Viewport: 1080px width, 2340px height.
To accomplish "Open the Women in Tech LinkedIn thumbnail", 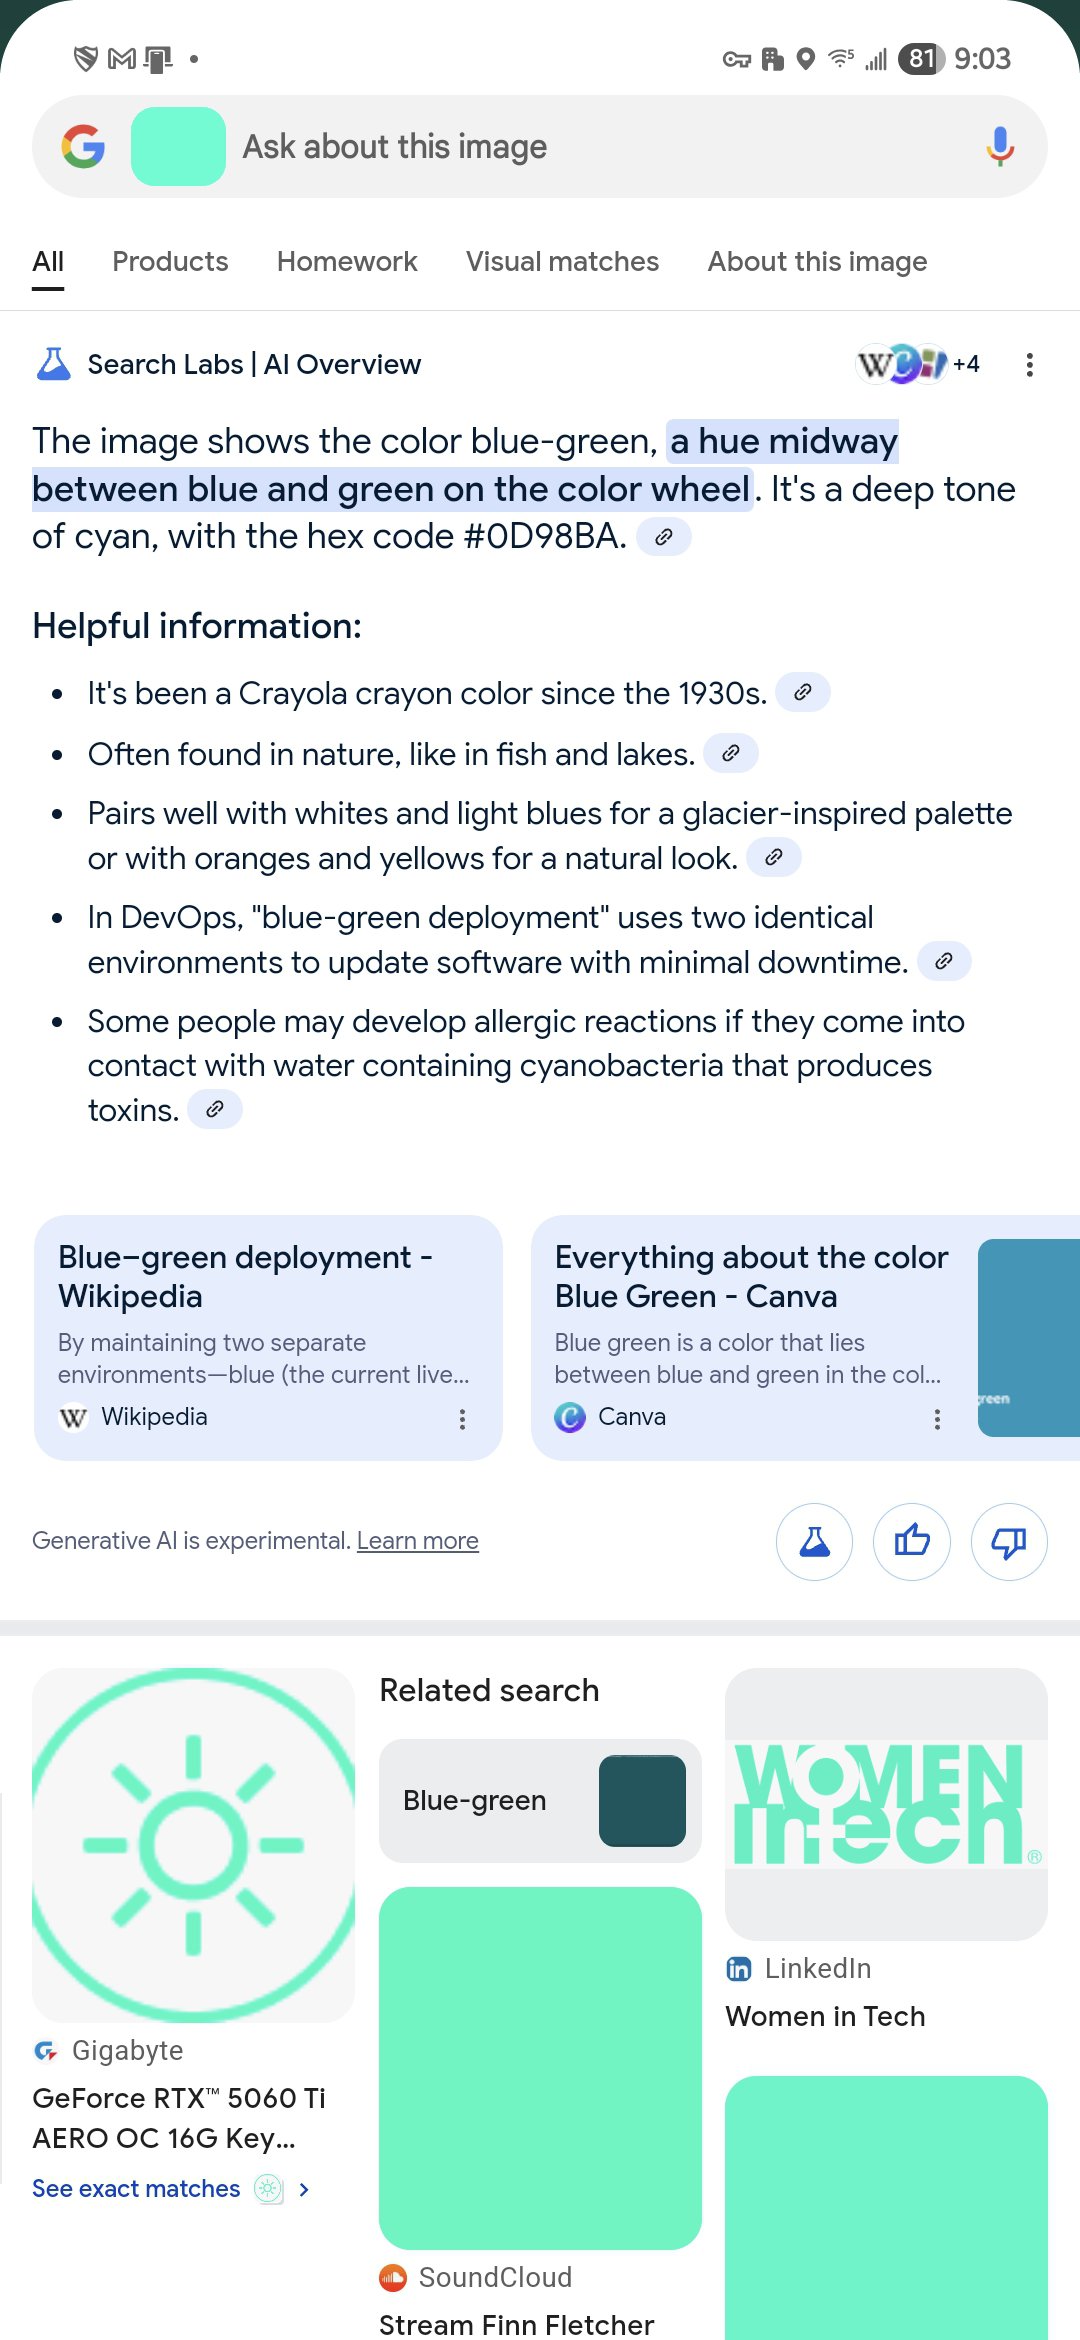I will click(x=886, y=1804).
